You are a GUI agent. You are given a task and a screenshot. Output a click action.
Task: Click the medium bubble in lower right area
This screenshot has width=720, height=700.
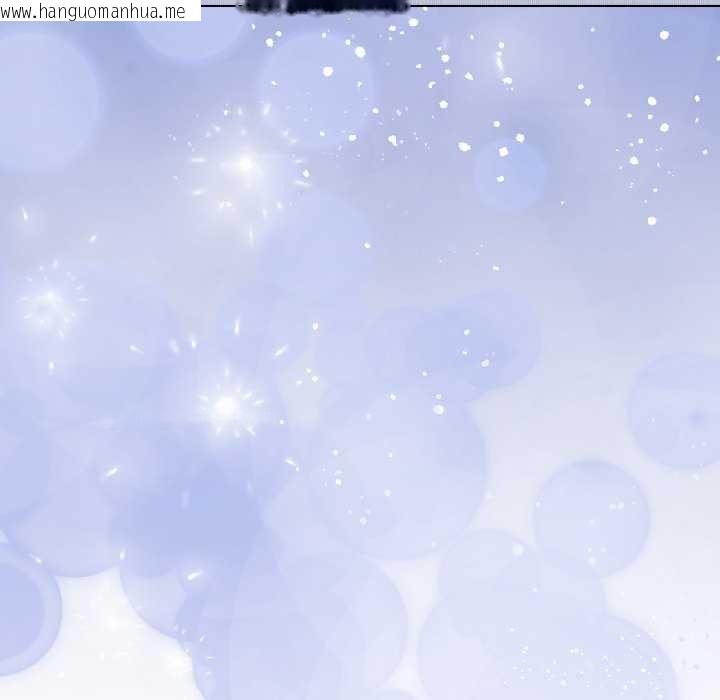[x=591, y=518]
